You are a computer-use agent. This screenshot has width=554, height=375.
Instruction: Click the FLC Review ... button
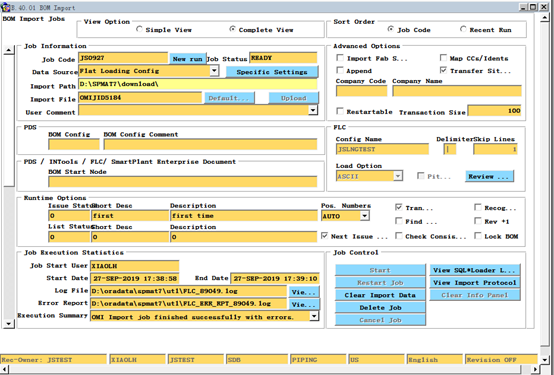click(x=489, y=176)
